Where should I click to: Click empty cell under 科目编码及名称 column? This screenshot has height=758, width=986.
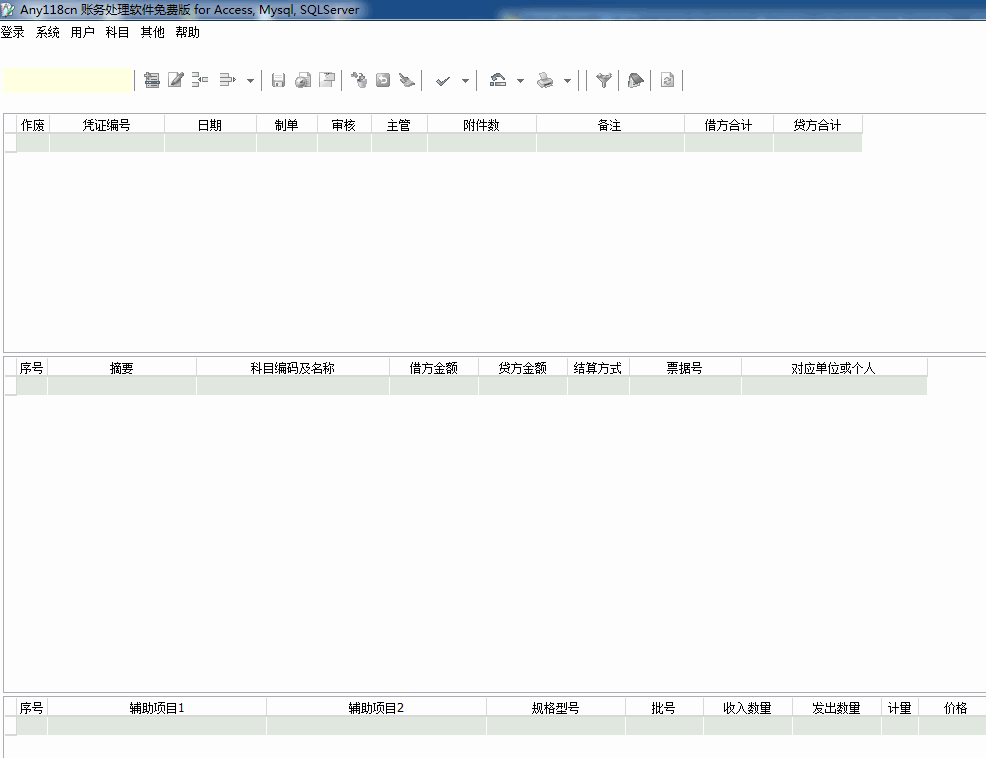(x=292, y=386)
